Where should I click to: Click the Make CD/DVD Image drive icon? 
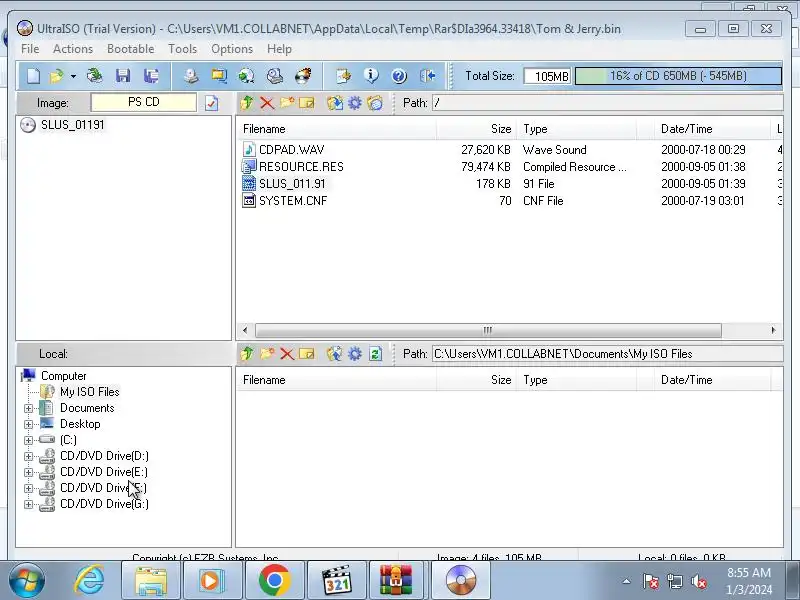(191, 76)
